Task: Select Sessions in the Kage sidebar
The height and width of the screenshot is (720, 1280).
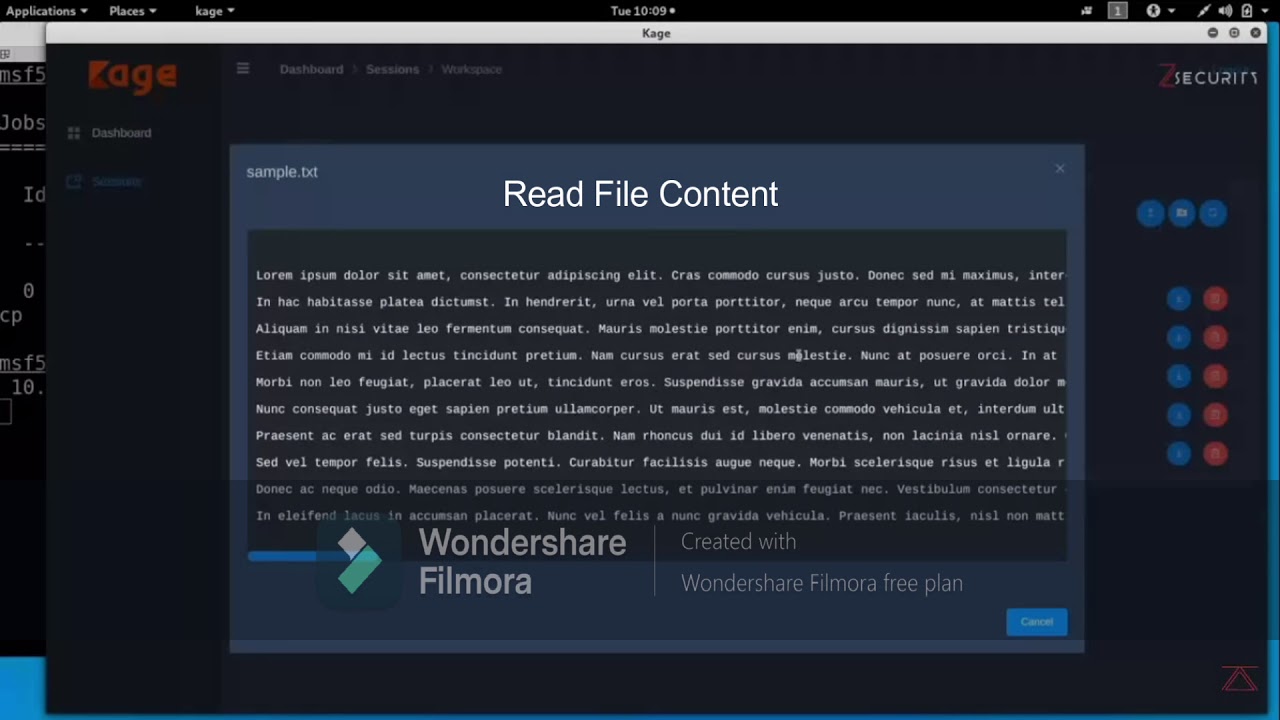Action: tap(116, 182)
